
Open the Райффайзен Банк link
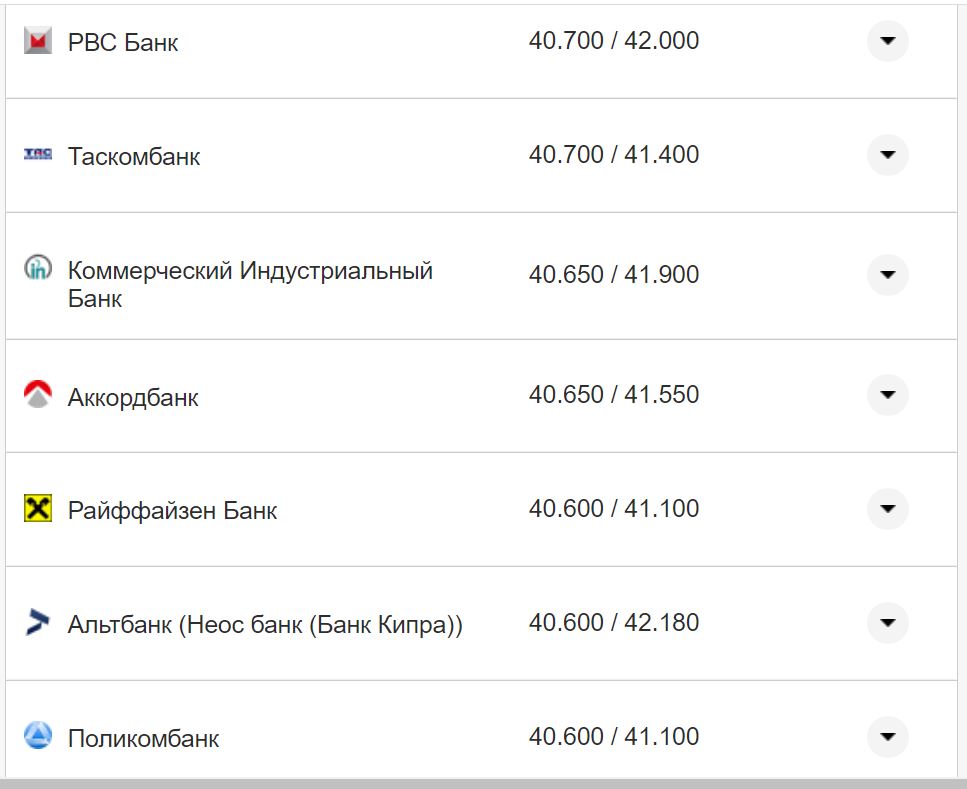pos(172,511)
